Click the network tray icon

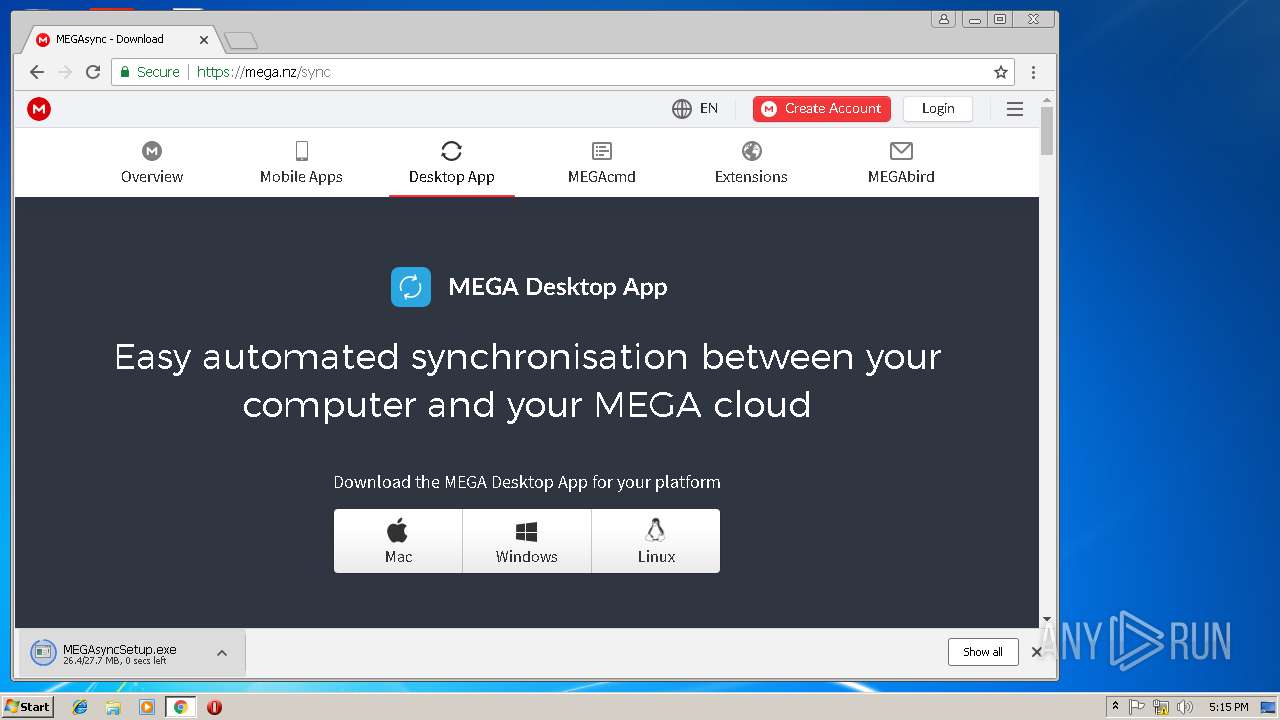pyautogui.click(x=1161, y=707)
